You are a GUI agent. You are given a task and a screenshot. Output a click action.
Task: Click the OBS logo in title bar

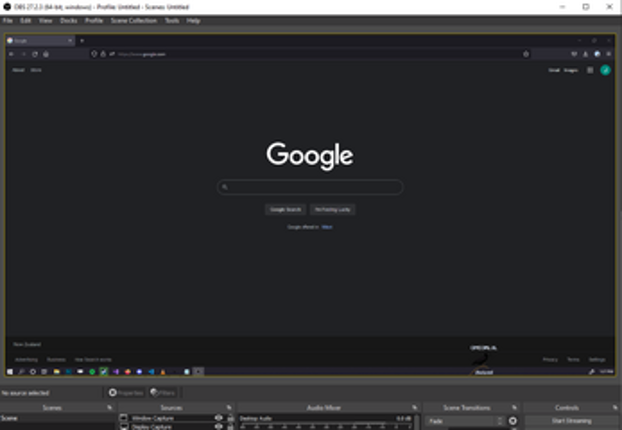click(x=7, y=7)
